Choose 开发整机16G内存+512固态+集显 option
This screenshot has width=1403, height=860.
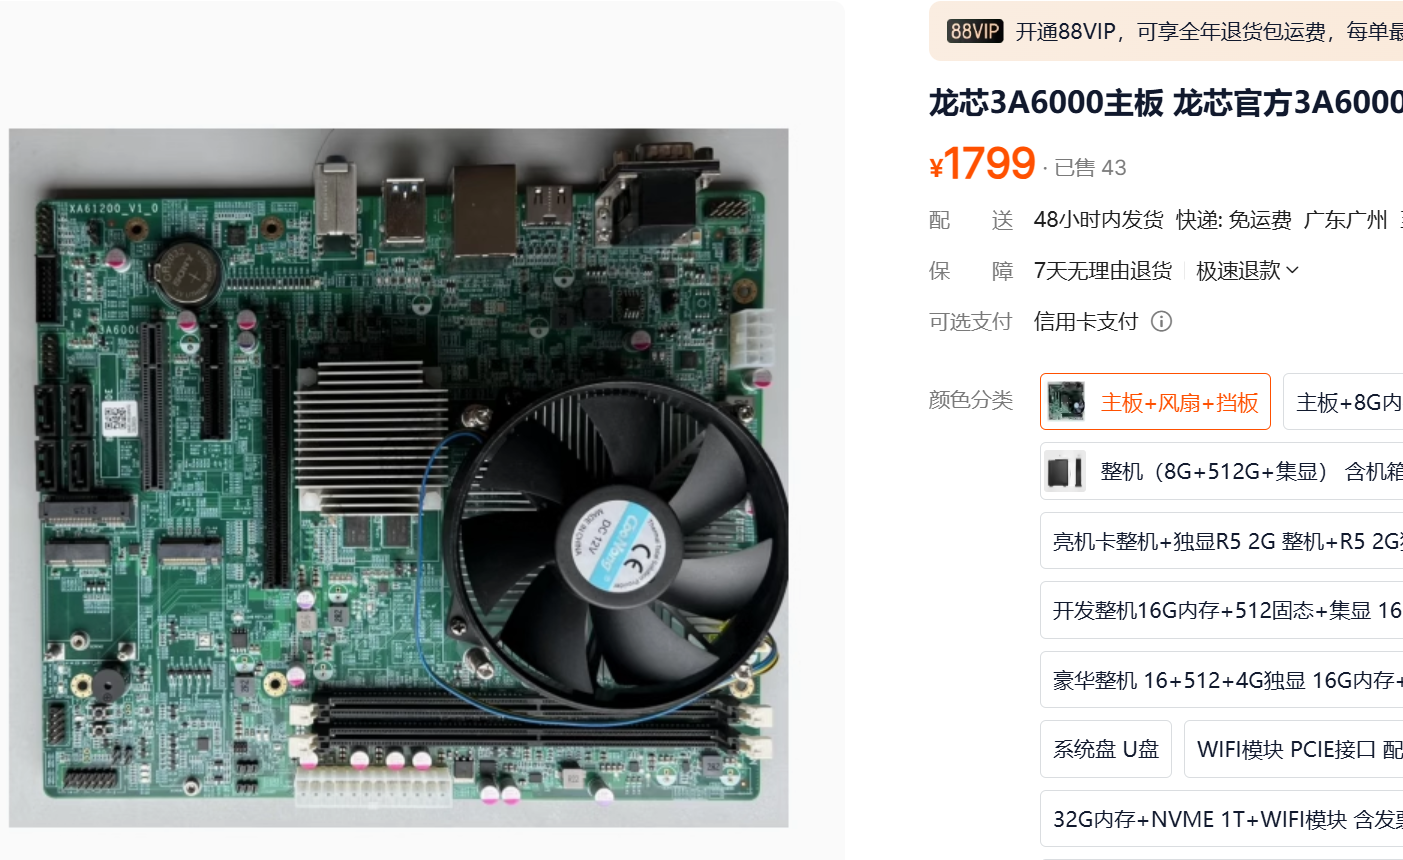click(x=1222, y=610)
